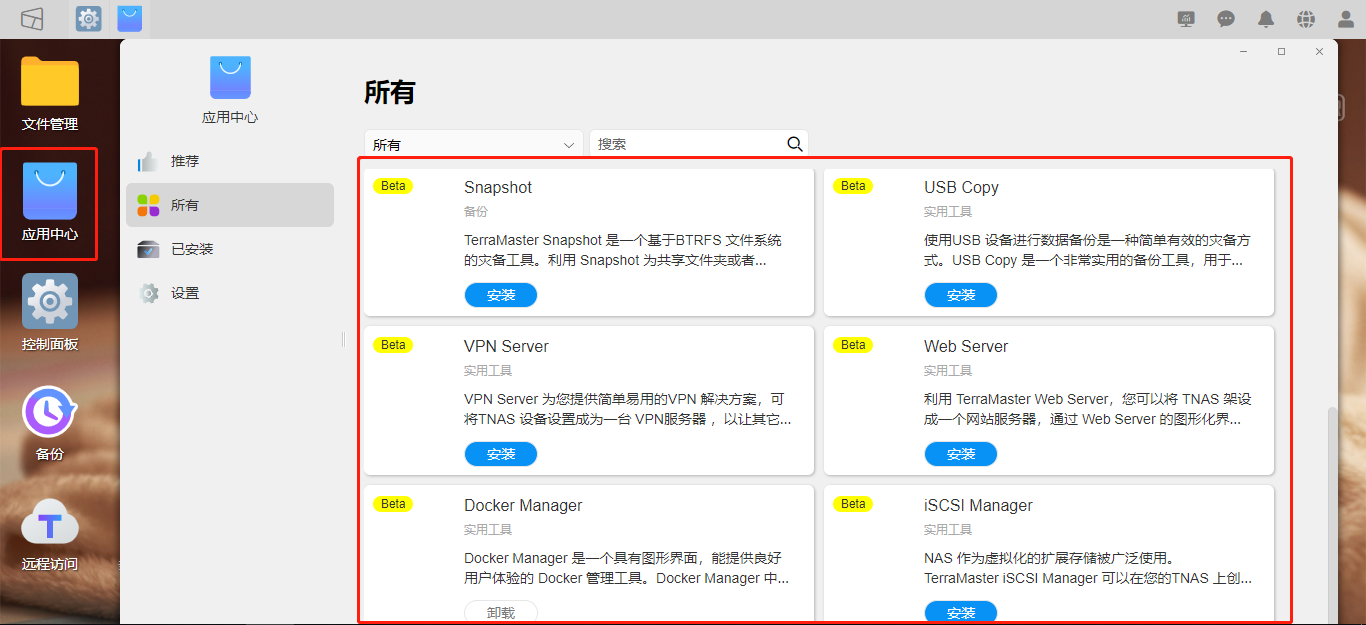Open the language globe icon

[x=1306, y=19]
